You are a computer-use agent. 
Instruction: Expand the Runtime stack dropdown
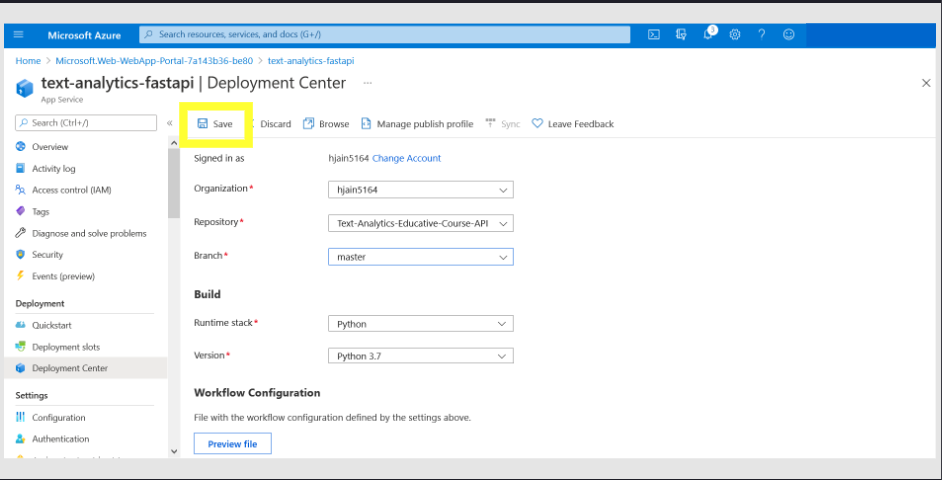[421, 323]
